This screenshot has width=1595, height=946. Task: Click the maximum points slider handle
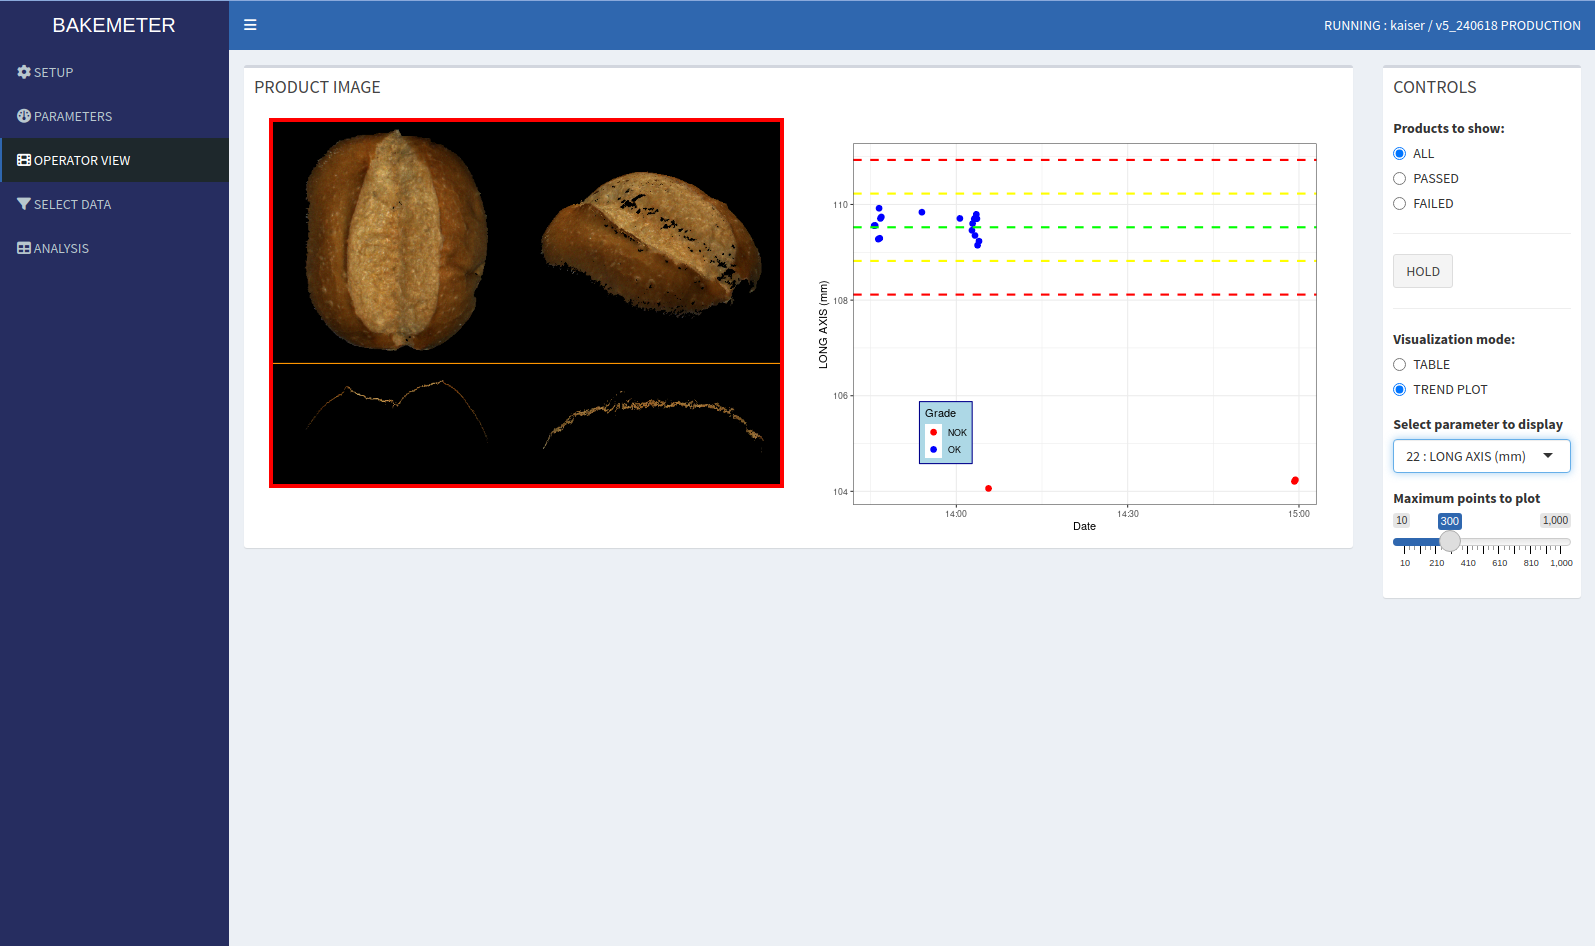[1450, 542]
